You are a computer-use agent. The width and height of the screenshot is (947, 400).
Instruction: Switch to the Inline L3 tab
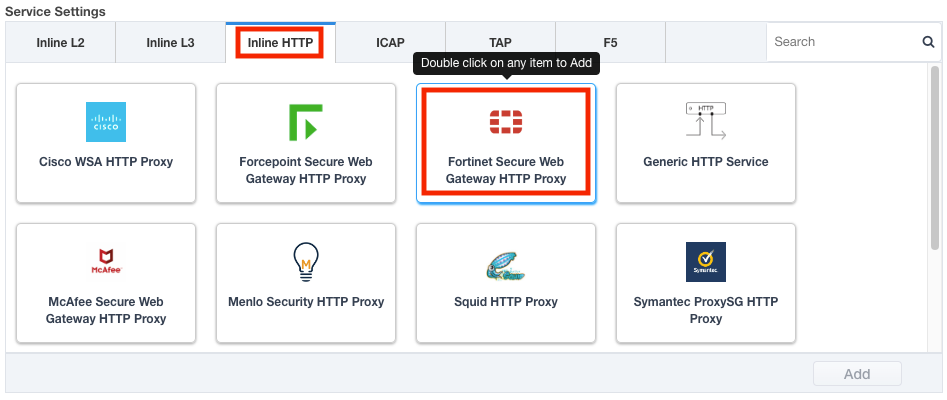[171, 42]
